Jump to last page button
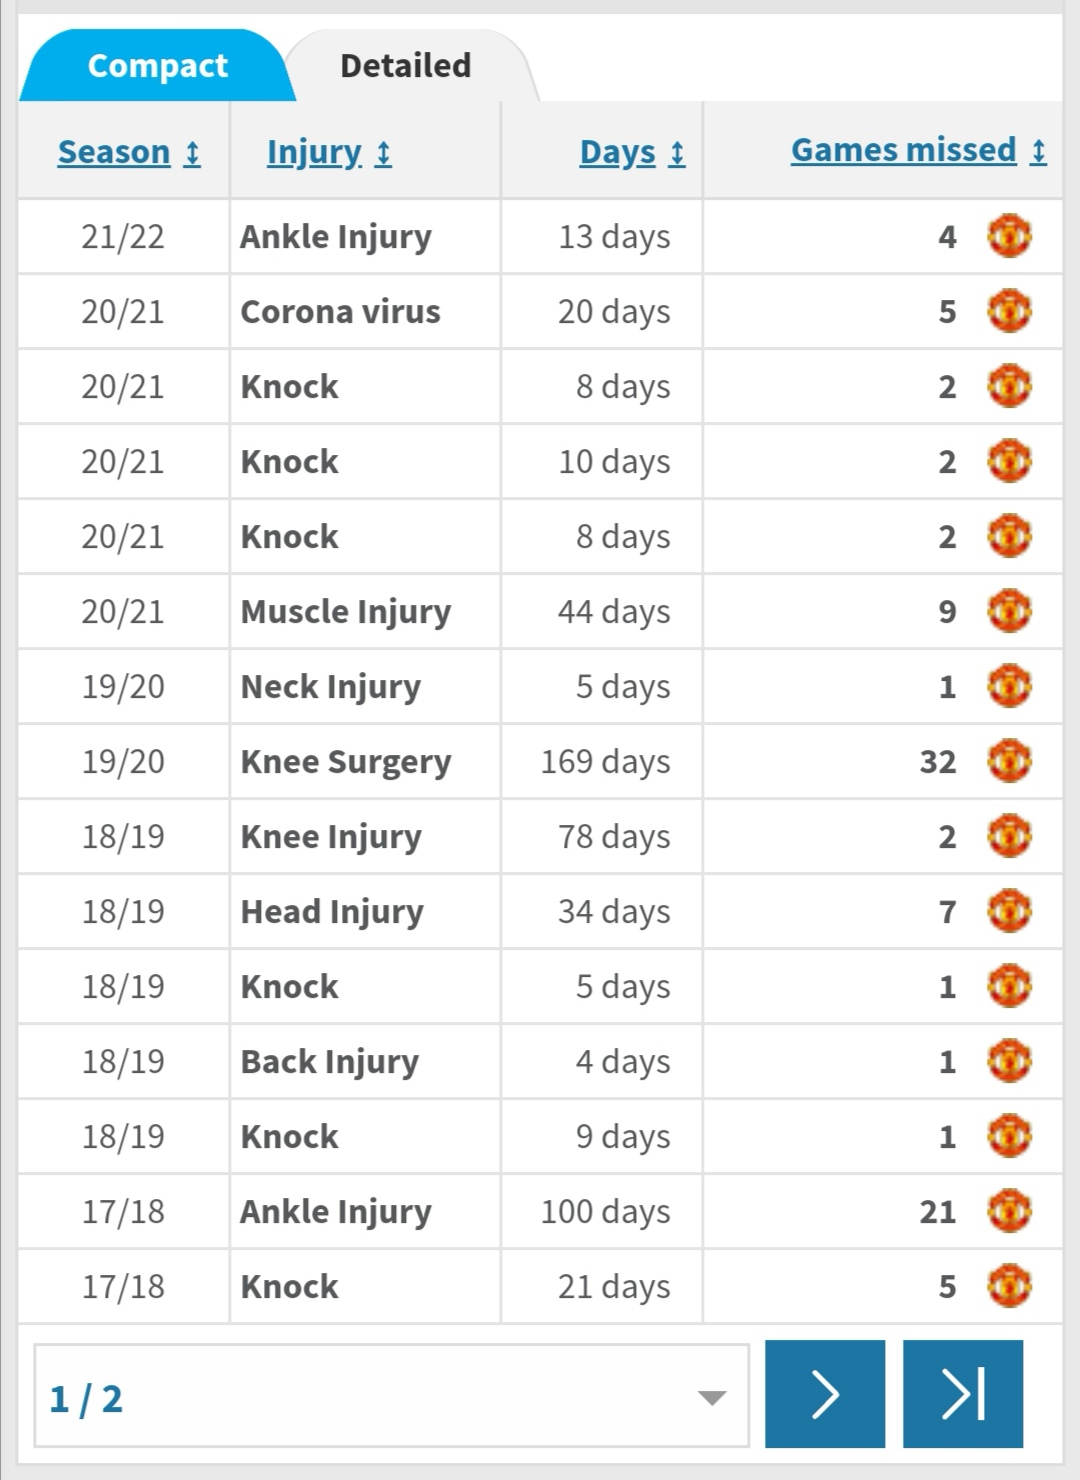Image resolution: width=1080 pixels, height=1480 pixels. coord(963,1394)
